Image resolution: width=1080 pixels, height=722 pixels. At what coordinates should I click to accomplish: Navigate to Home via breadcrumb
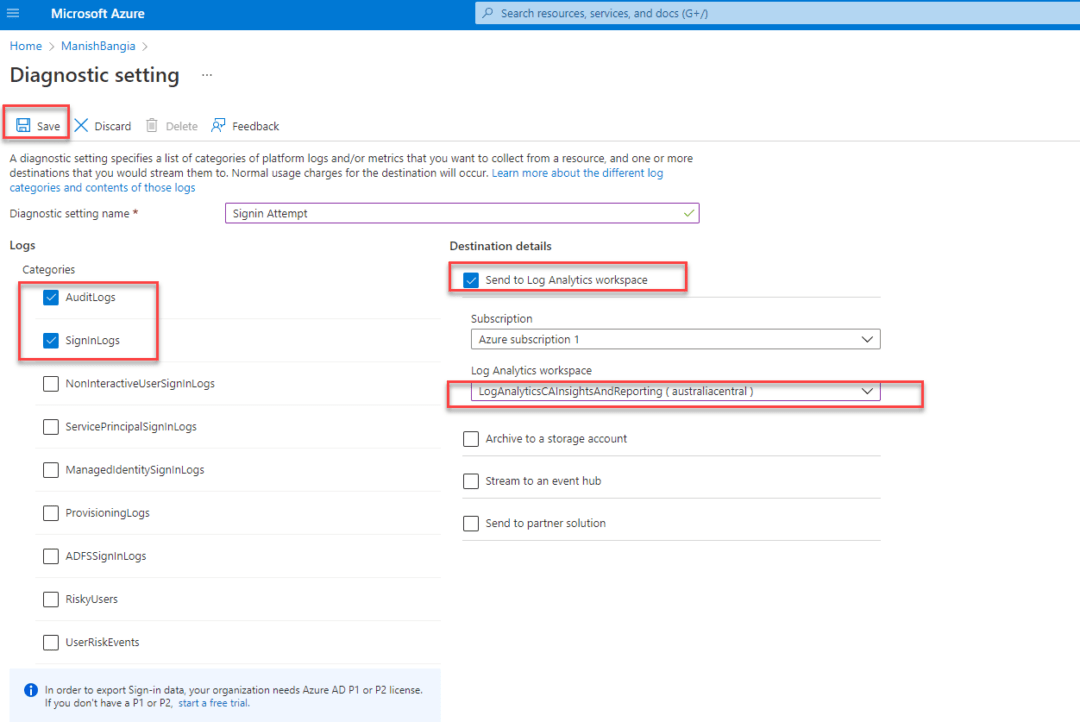(x=25, y=45)
